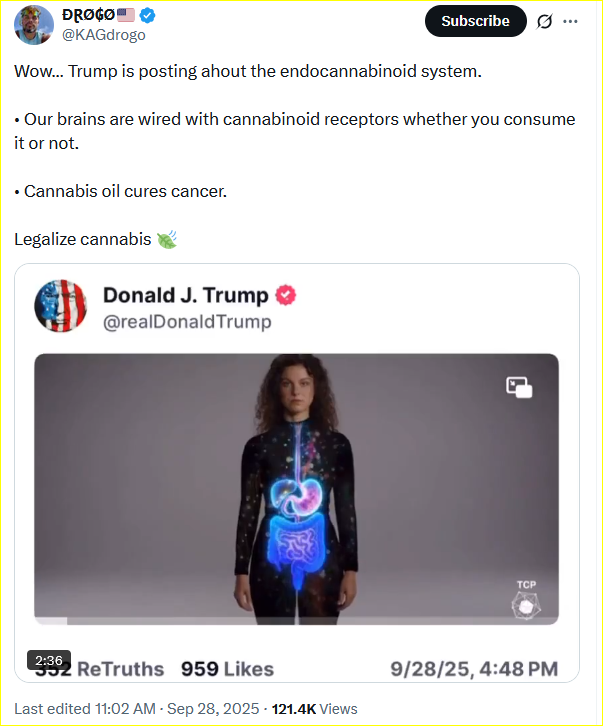
Task: Click the leaf emoji after Legalize cannabis
Action: [x=167, y=239]
